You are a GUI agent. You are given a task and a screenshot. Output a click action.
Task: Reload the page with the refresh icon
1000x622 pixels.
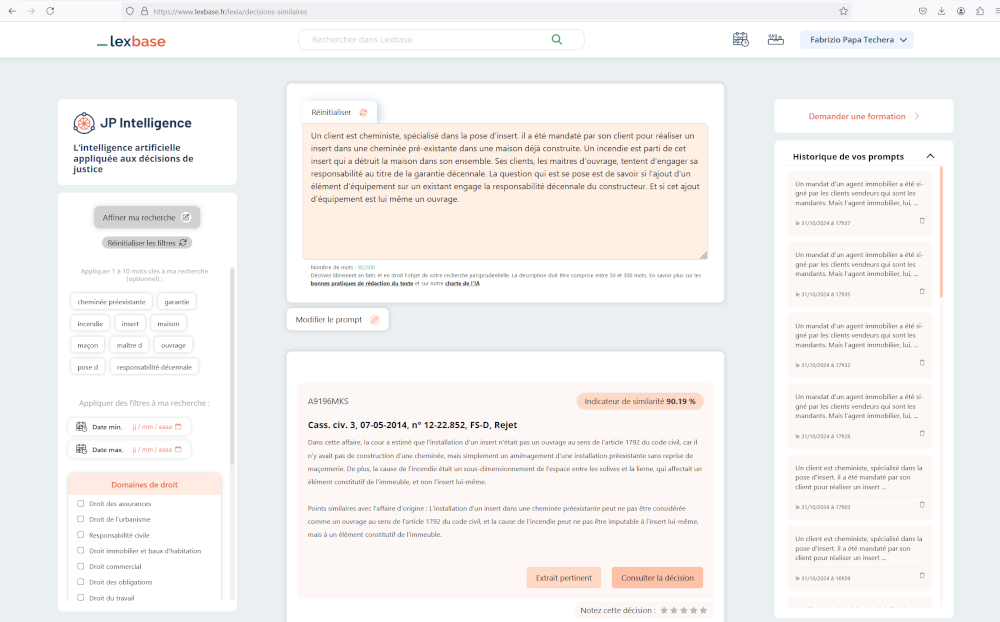50,11
